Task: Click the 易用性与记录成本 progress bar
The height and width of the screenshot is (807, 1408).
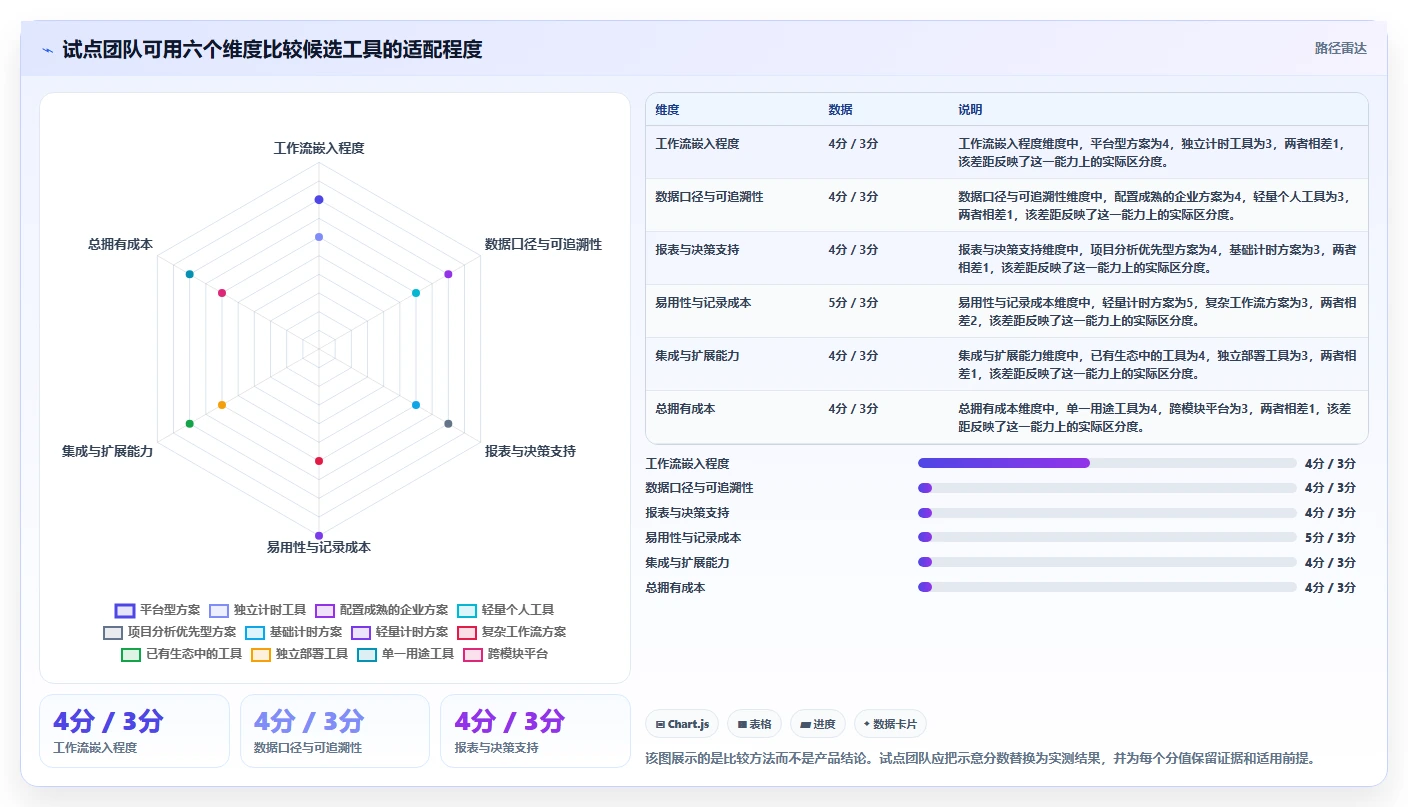Action: tap(1107, 538)
